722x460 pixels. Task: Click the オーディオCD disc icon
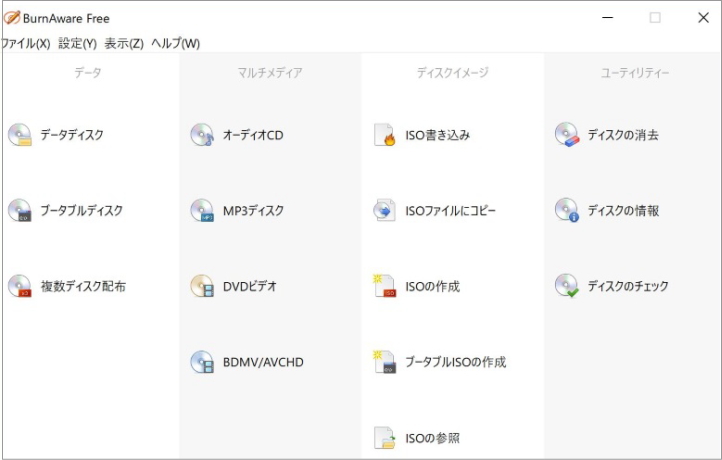click(202, 135)
